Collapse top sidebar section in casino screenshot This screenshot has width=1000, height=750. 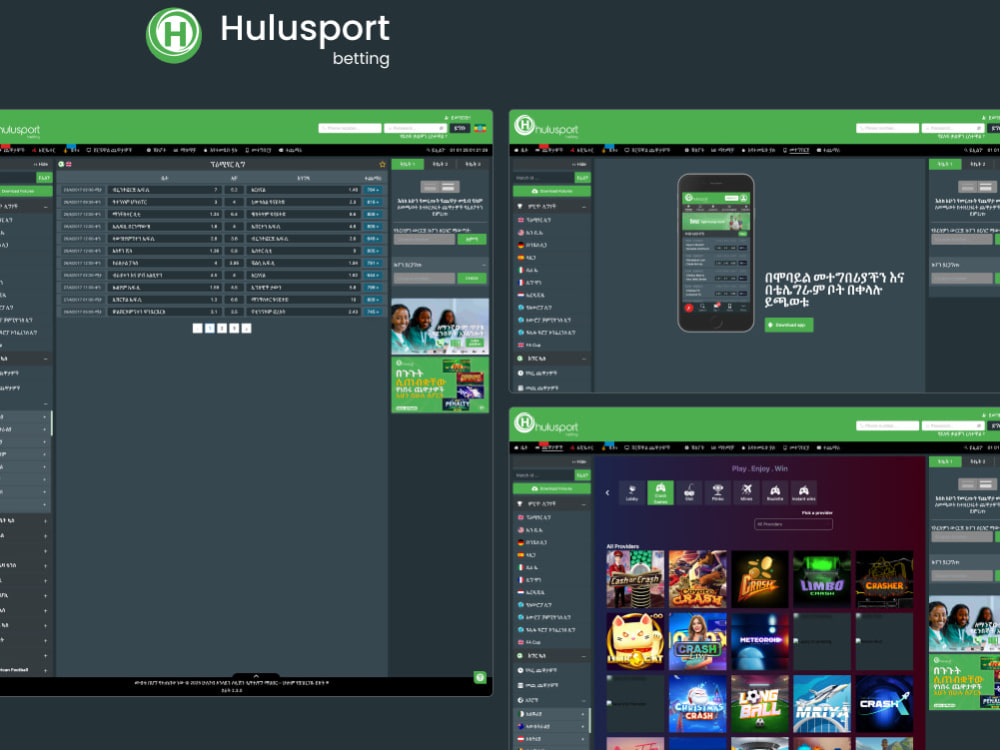coord(584,504)
